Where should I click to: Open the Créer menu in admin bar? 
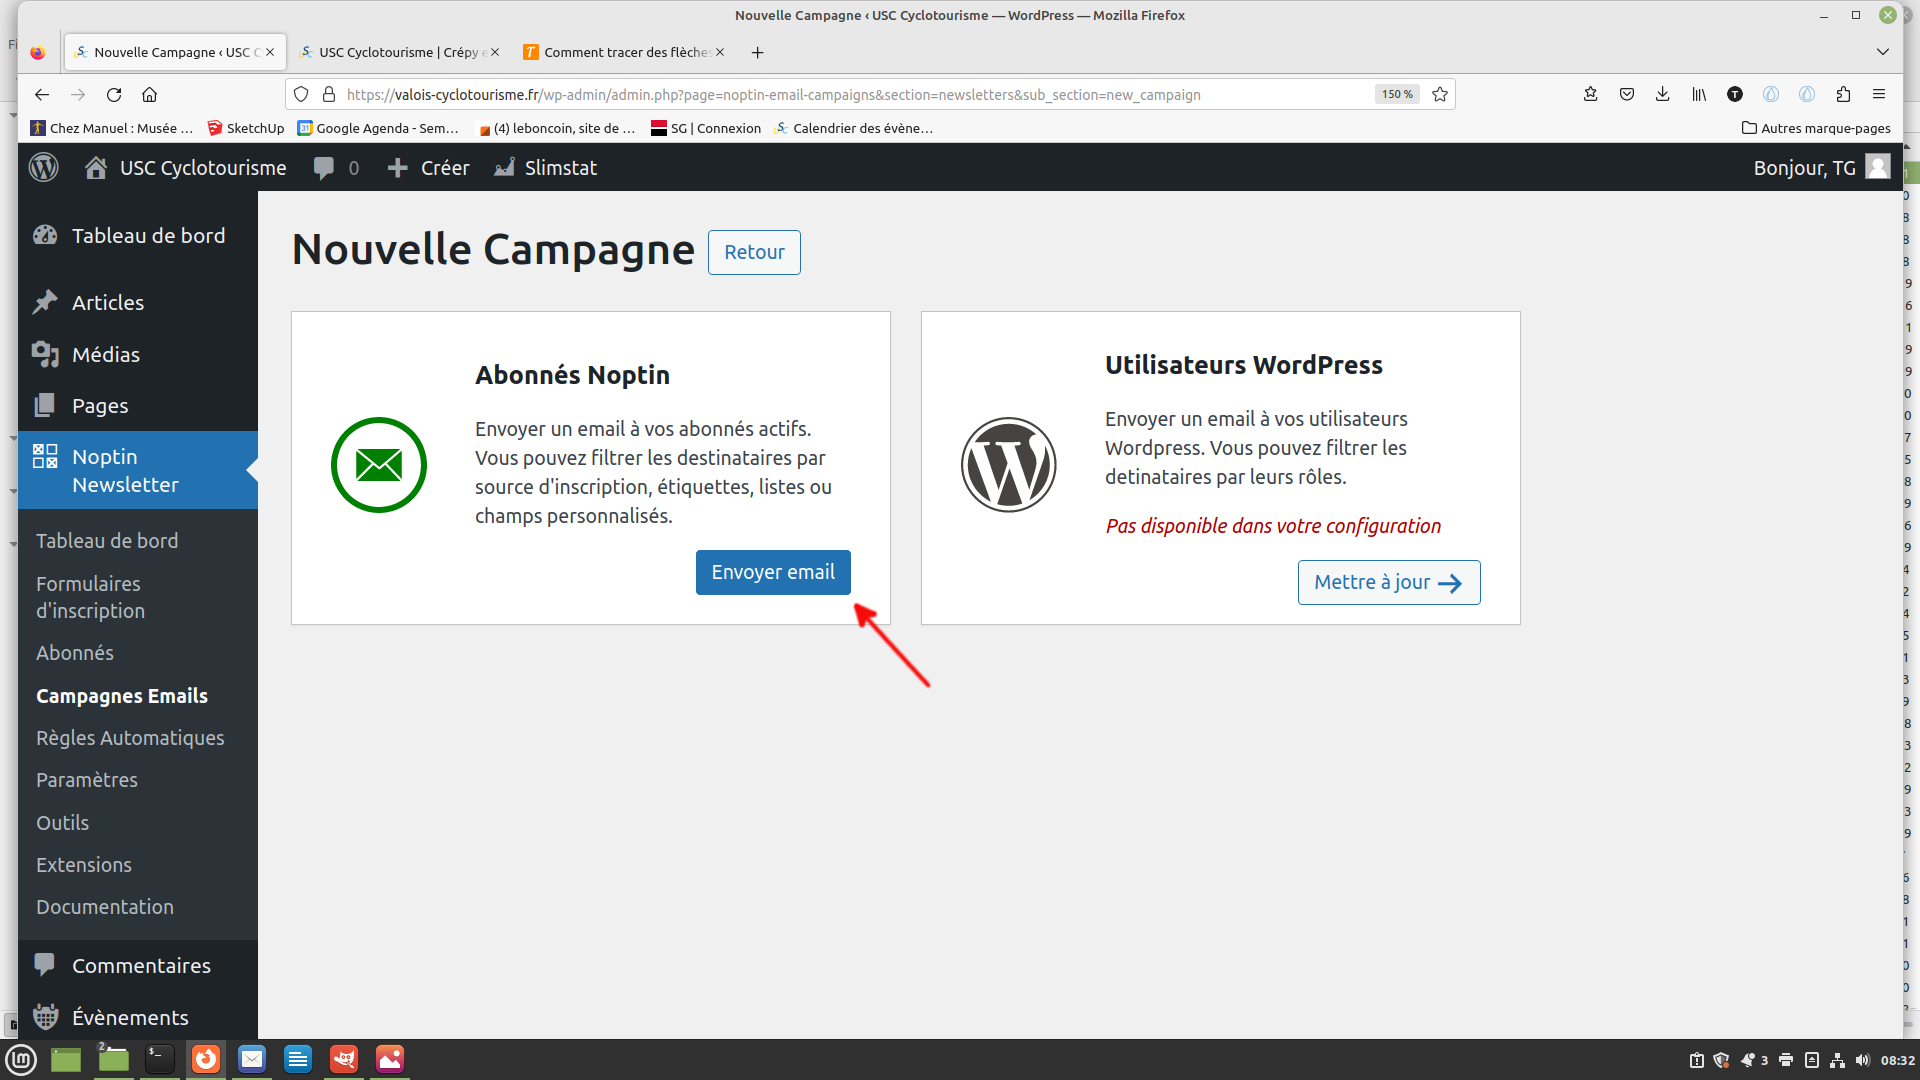pyautogui.click(x=428, y=167)
